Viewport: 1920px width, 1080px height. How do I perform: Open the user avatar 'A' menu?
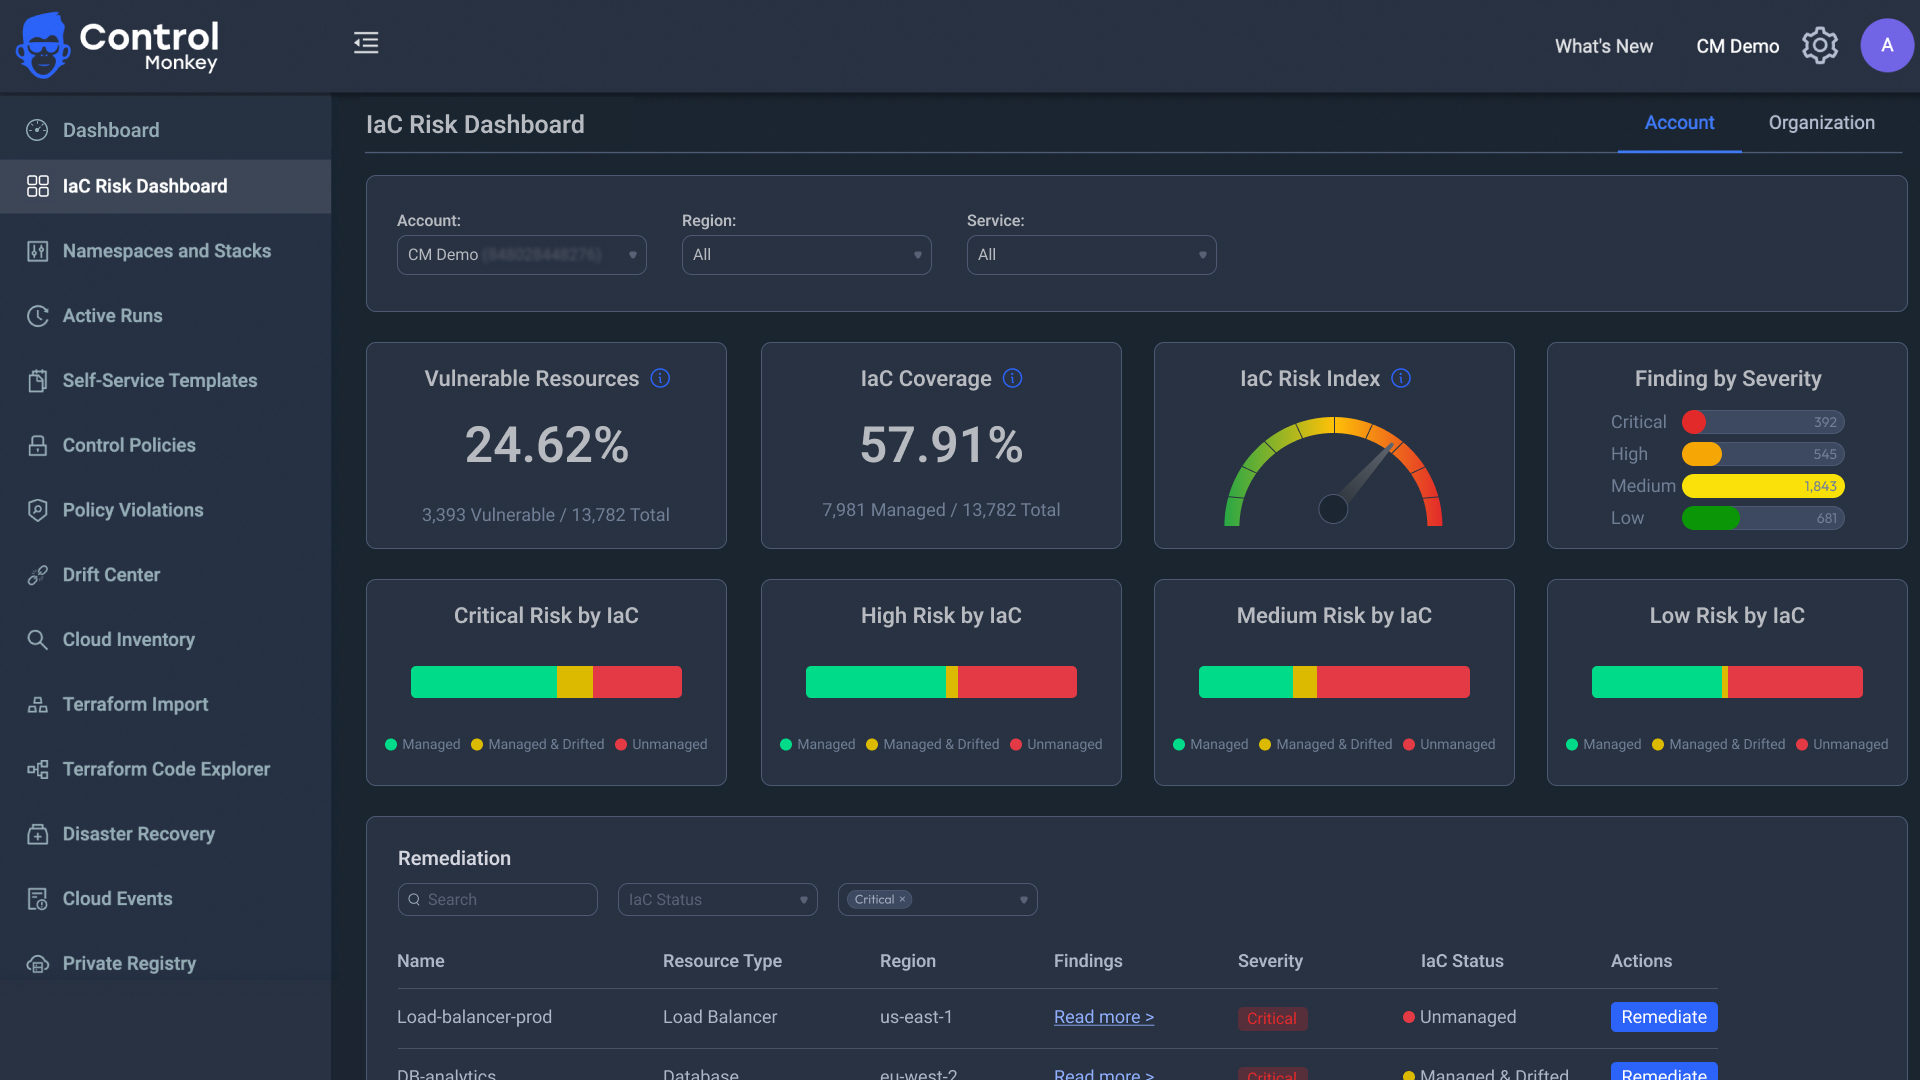click(x=1887, y=46)
